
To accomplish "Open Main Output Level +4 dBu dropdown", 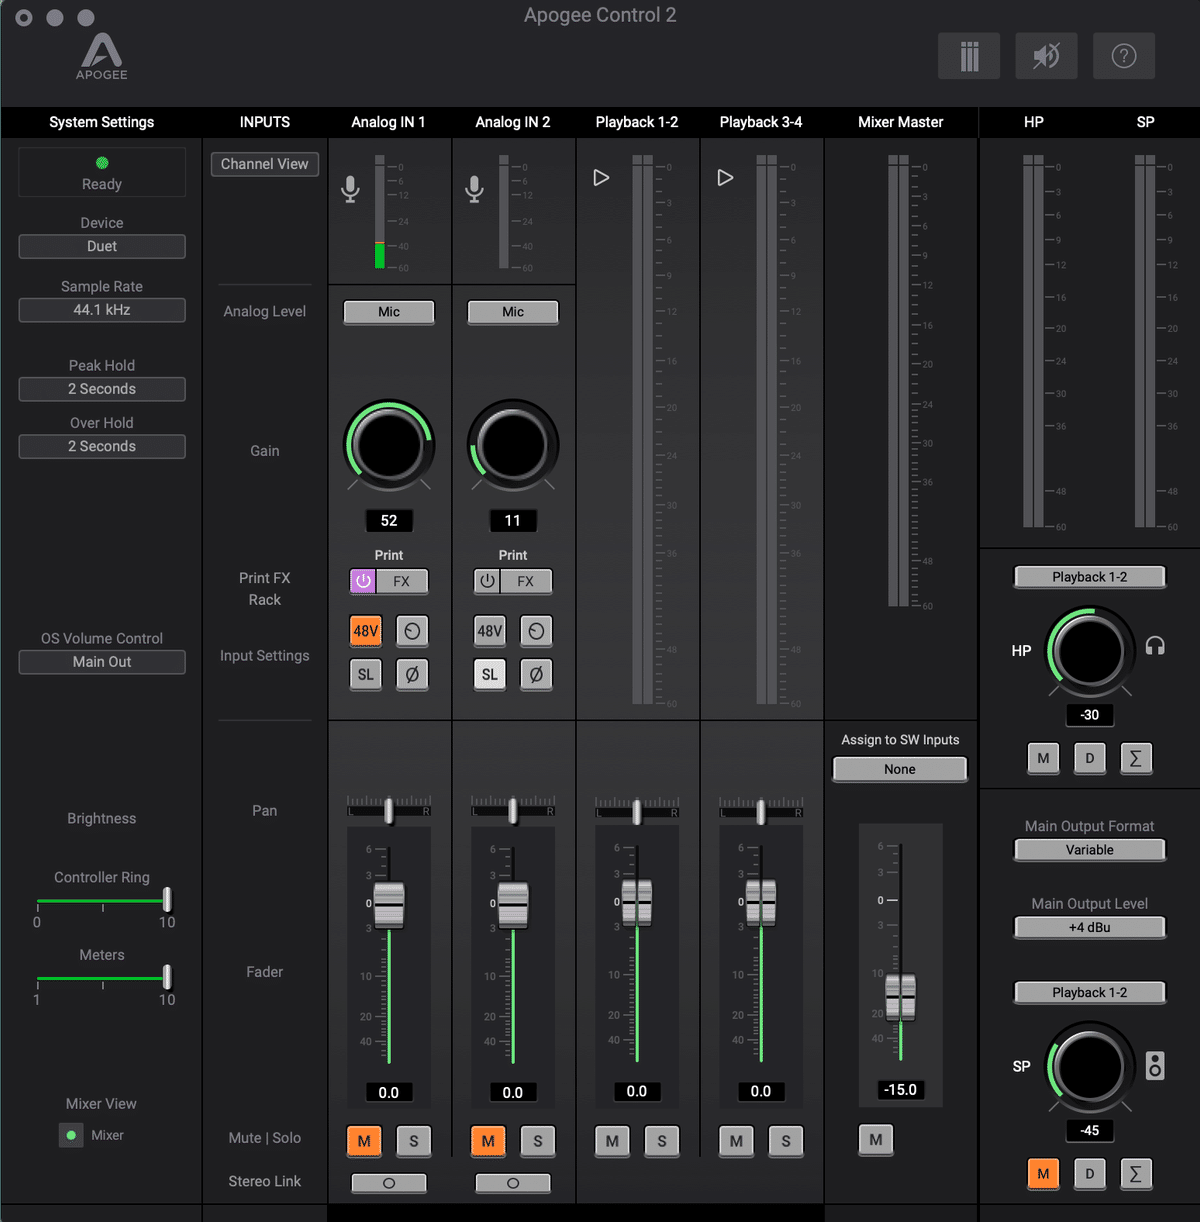I will (1090, 927).
